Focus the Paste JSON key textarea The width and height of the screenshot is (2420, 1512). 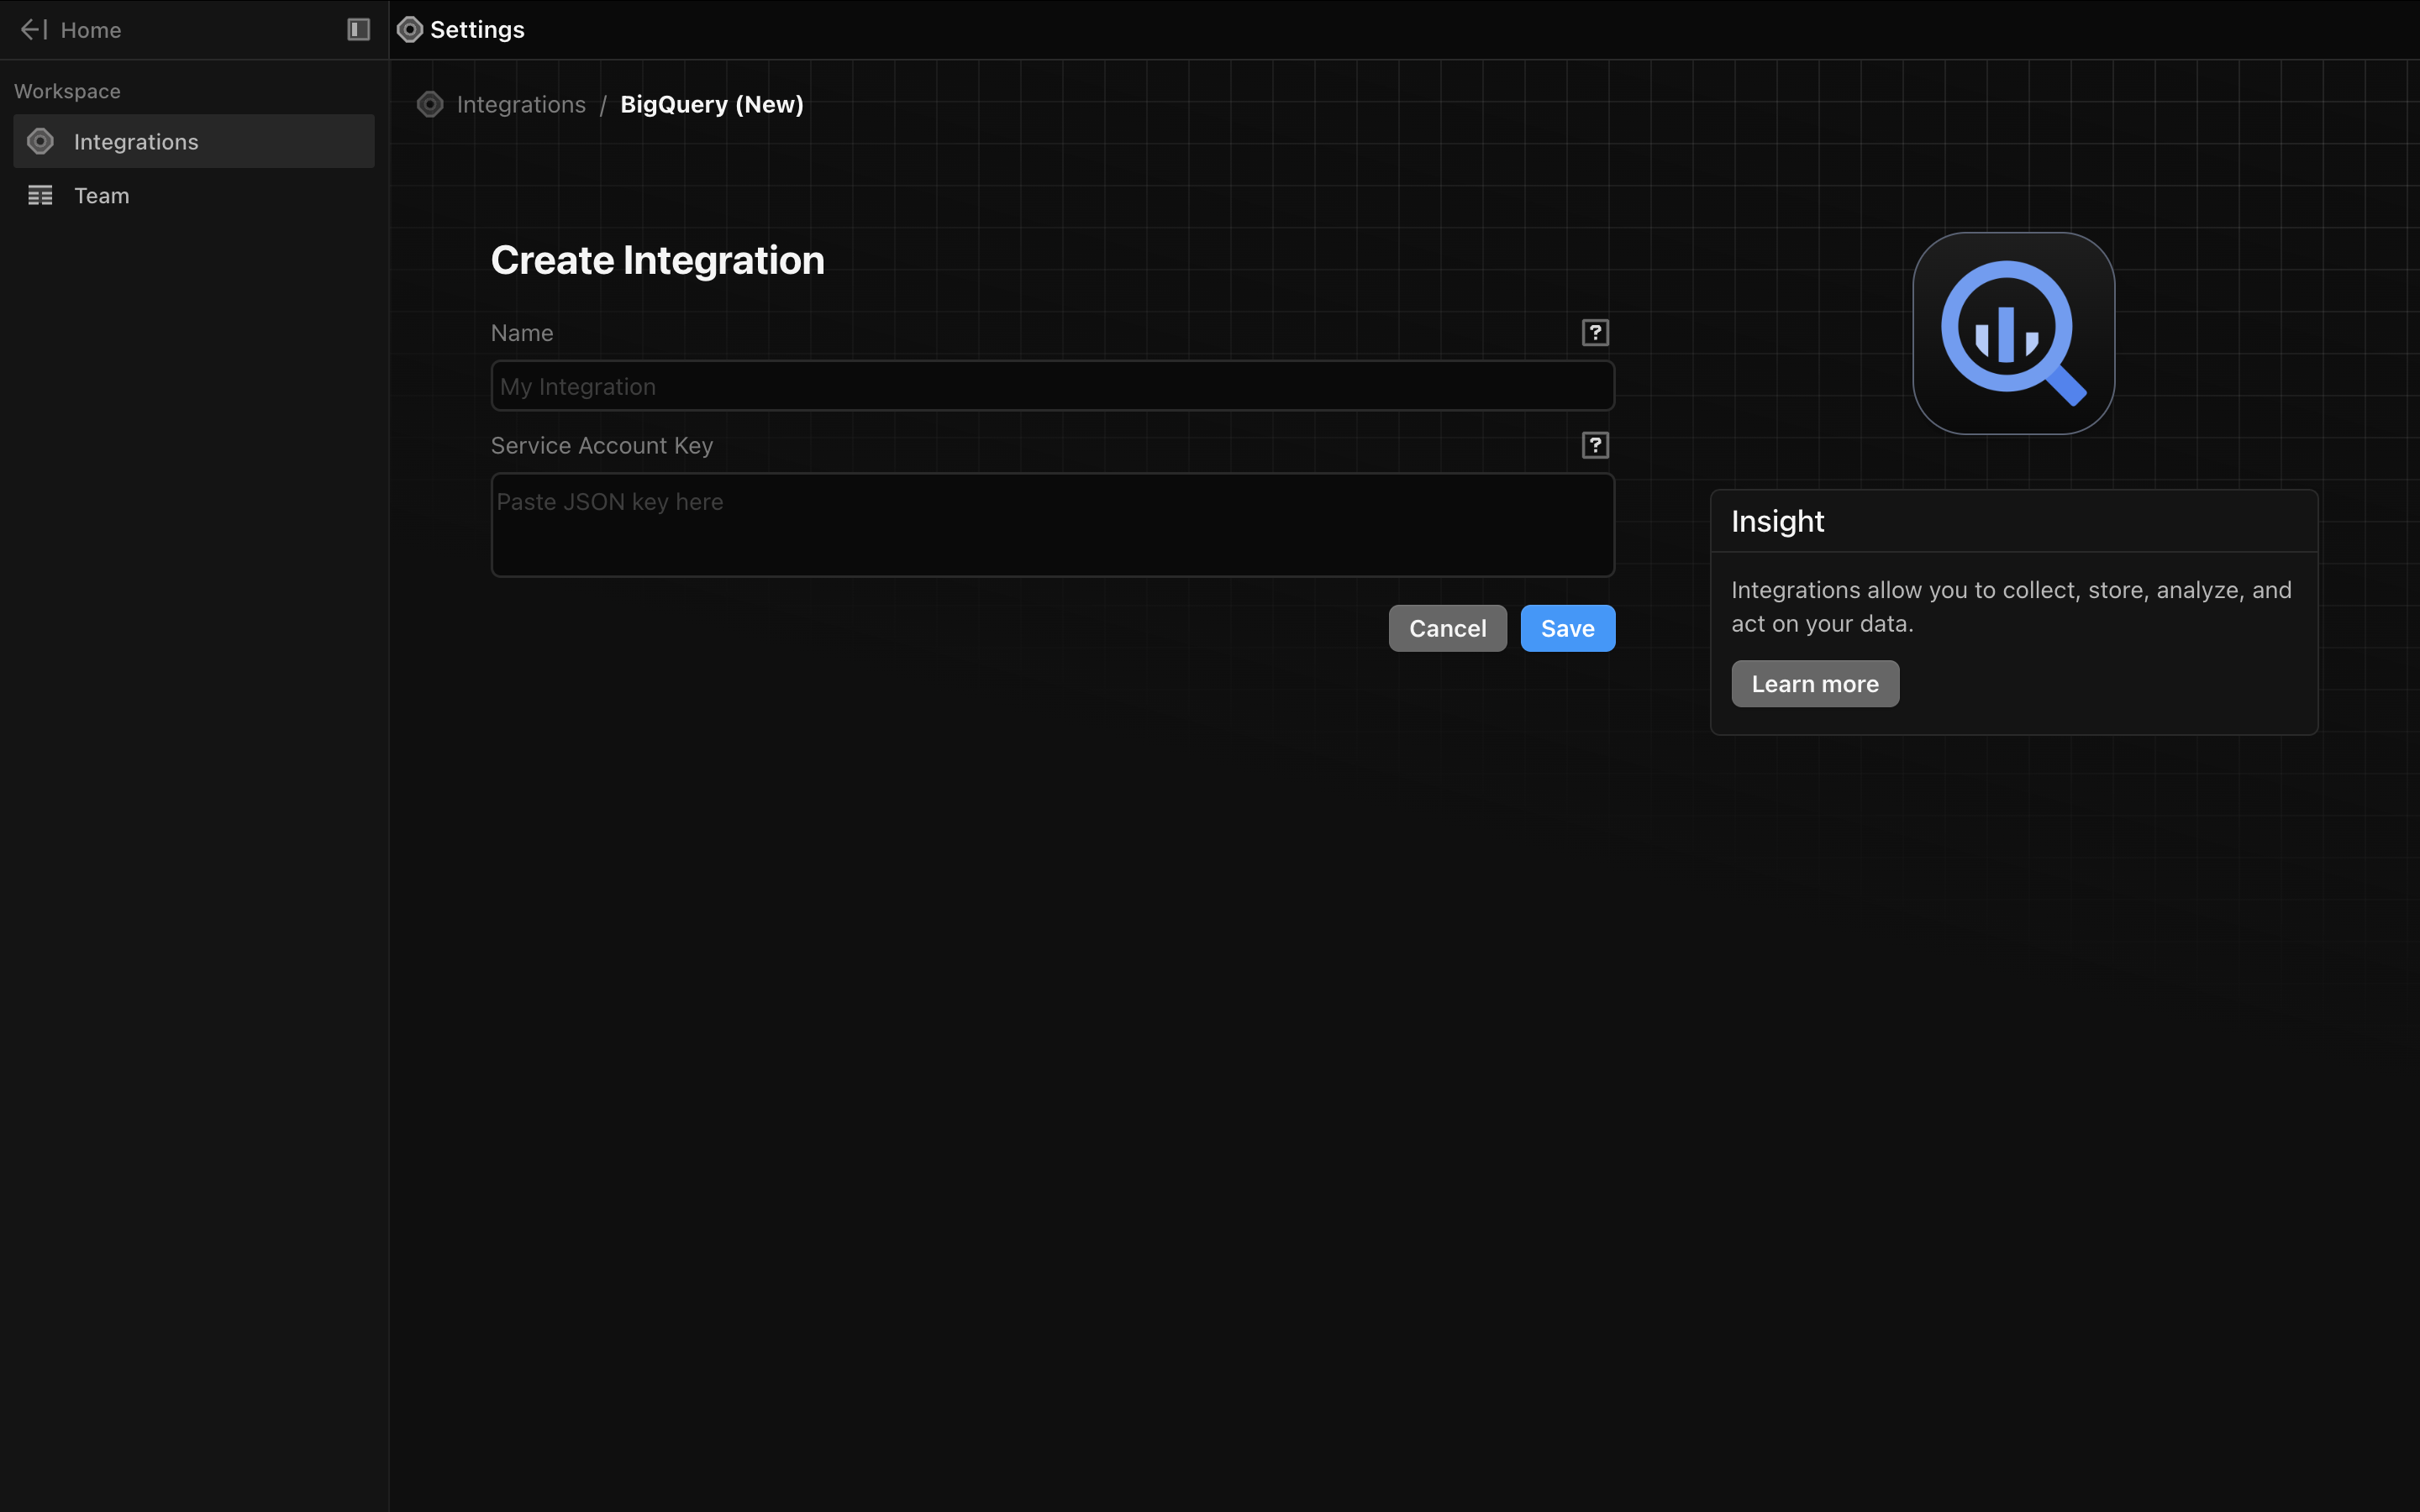click(x=1052, y=525)
